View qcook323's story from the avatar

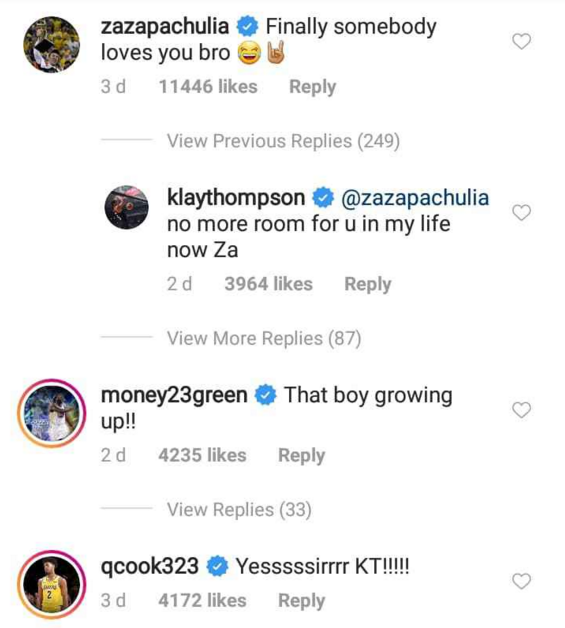tap(52, 585)
